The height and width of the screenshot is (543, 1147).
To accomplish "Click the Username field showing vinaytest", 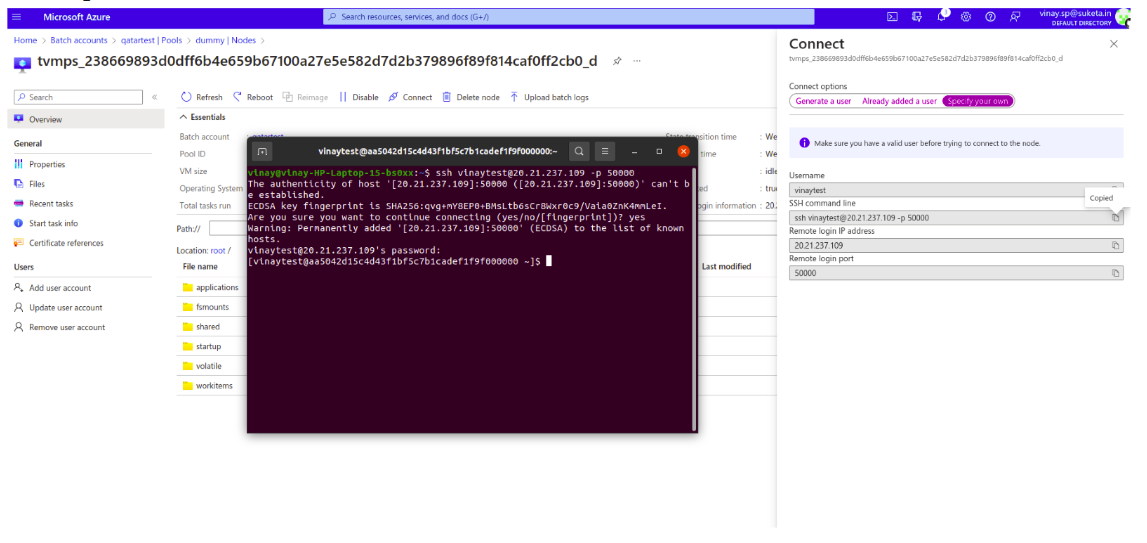I will 956,190.
